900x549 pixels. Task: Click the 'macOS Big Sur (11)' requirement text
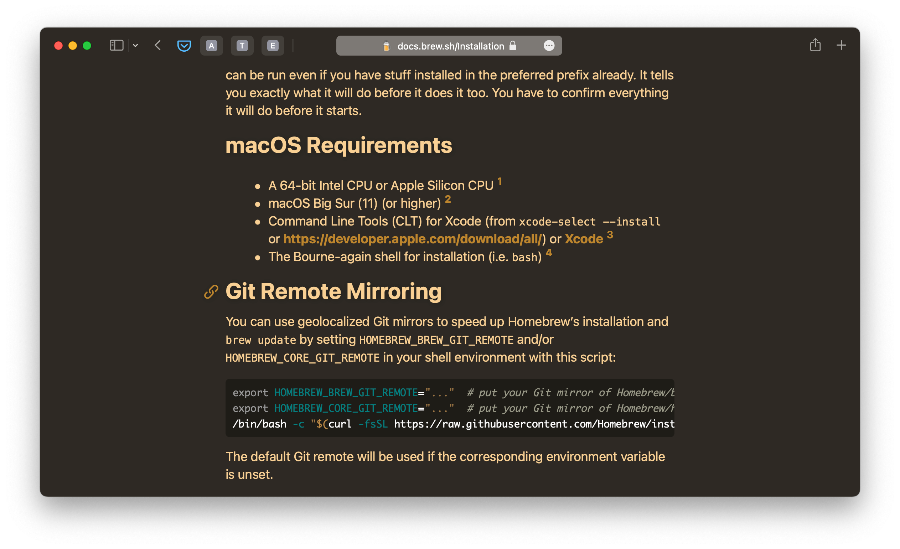pos(355,203)
